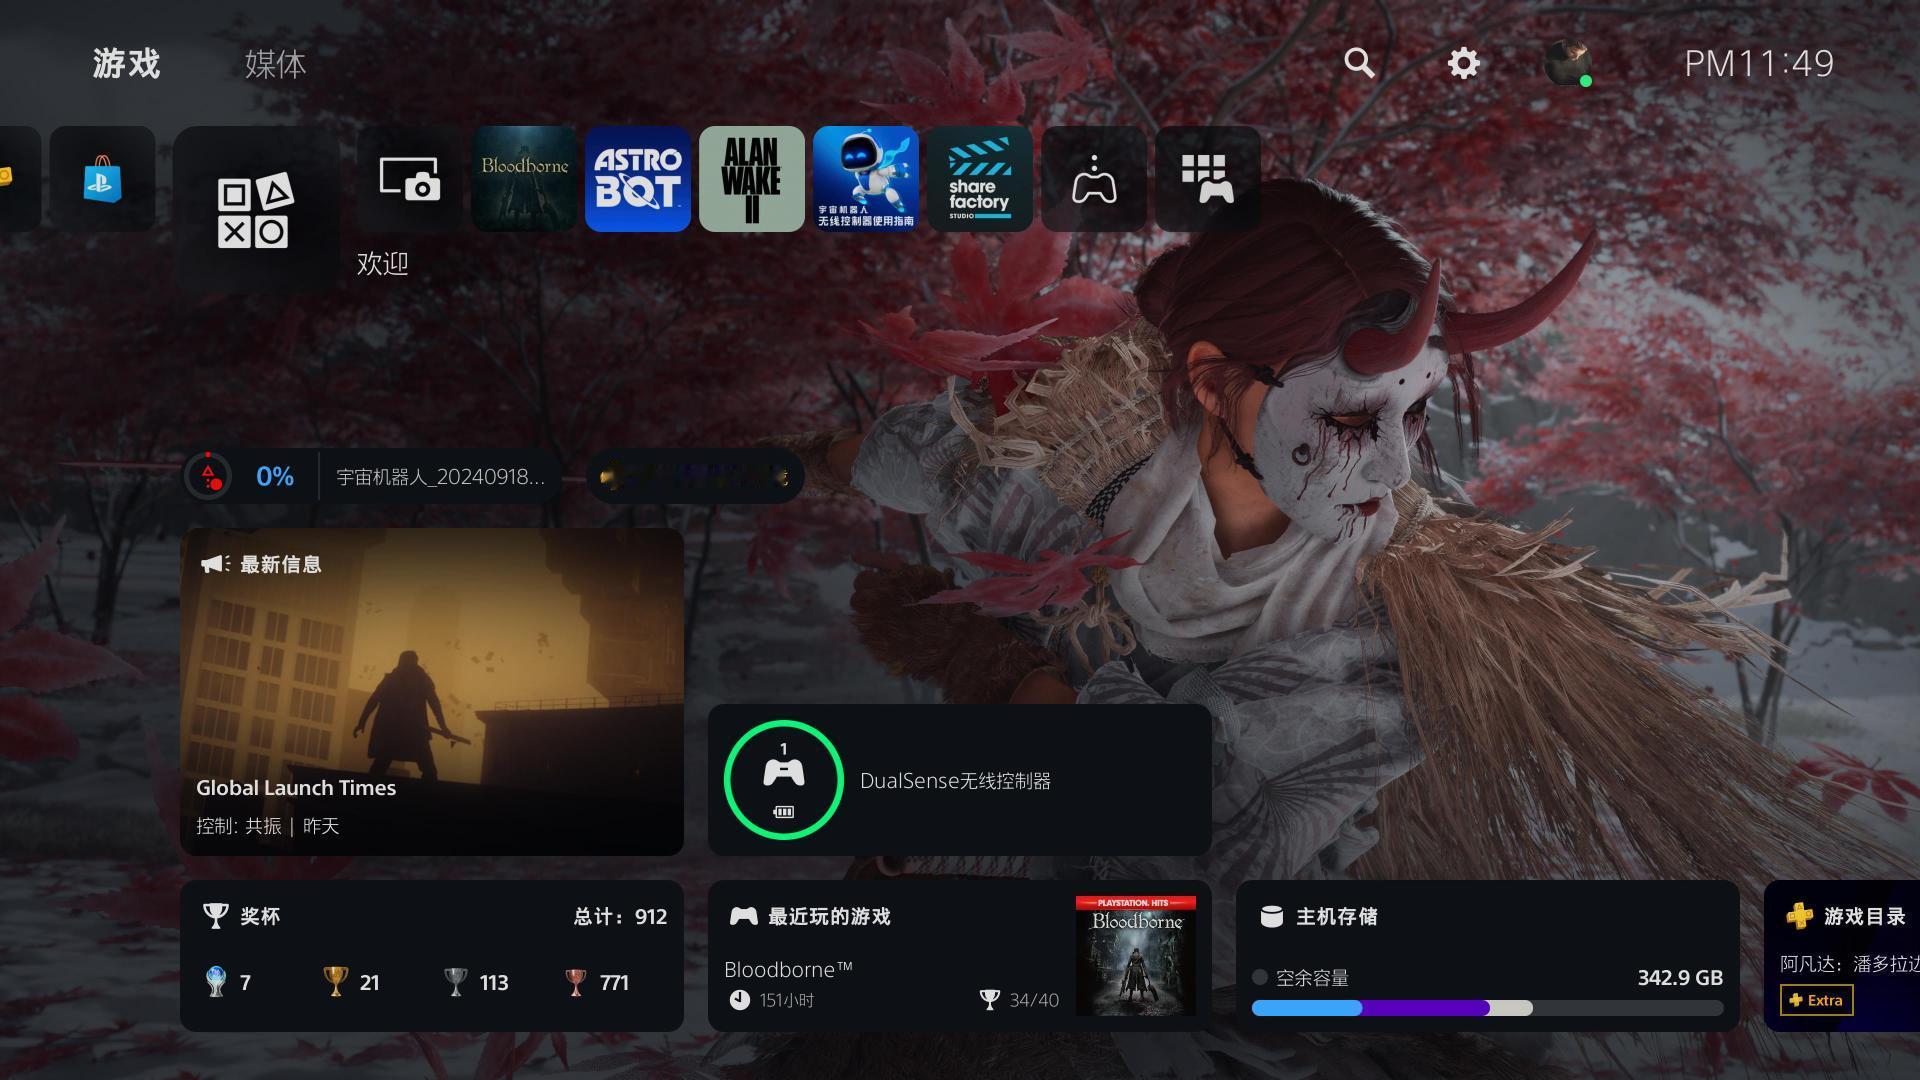The height and width of the screenshot is (1080, 1920).
Task: Open the user profile avatar
Action: click(x=1568, y=63)
